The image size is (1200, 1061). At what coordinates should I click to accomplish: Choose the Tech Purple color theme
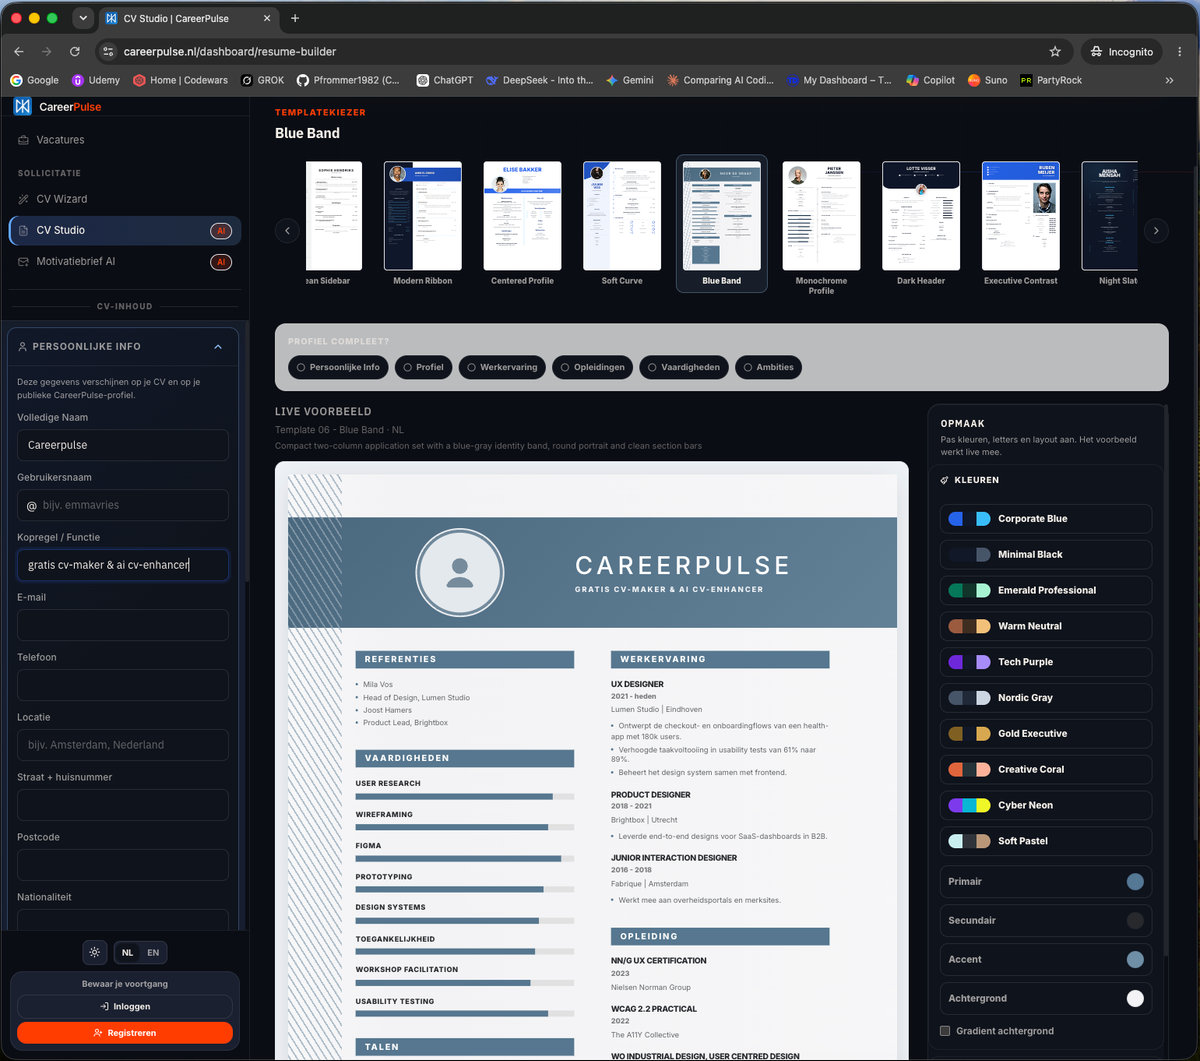[1046, 662]
